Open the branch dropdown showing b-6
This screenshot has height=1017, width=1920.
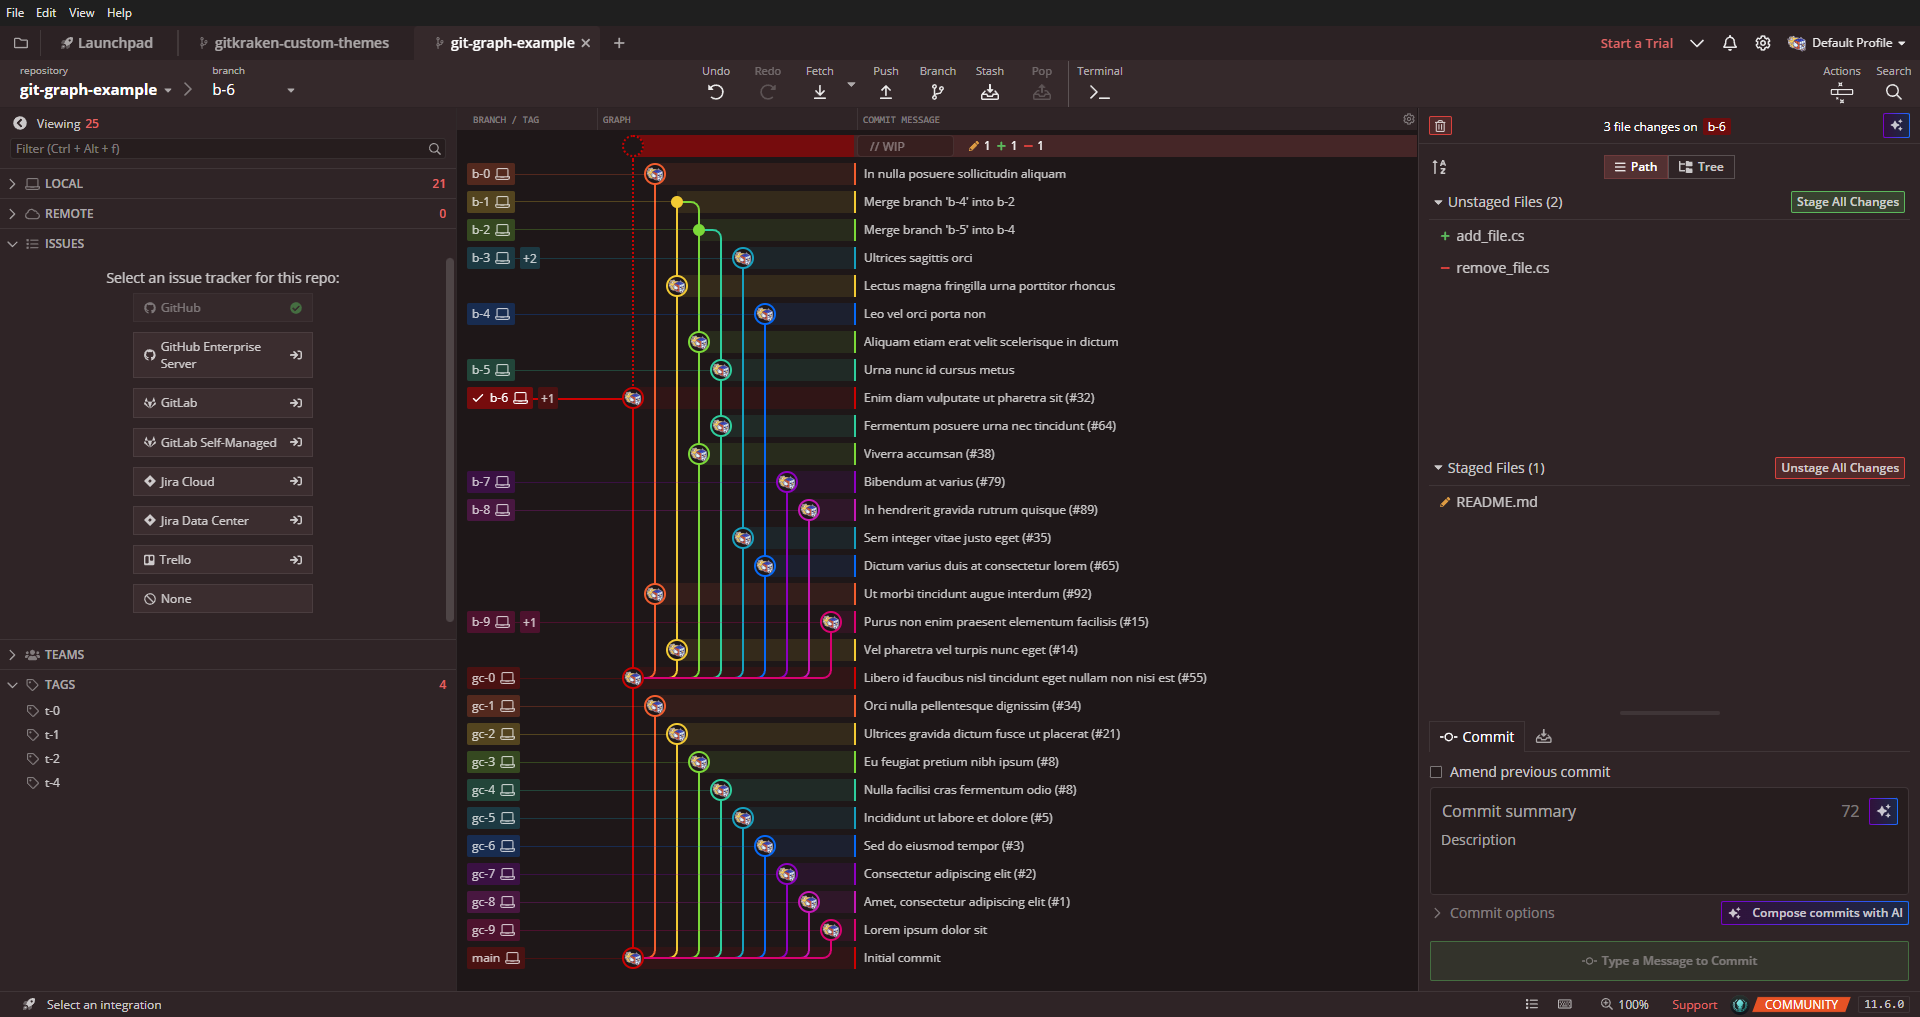[x=289, y=89]
